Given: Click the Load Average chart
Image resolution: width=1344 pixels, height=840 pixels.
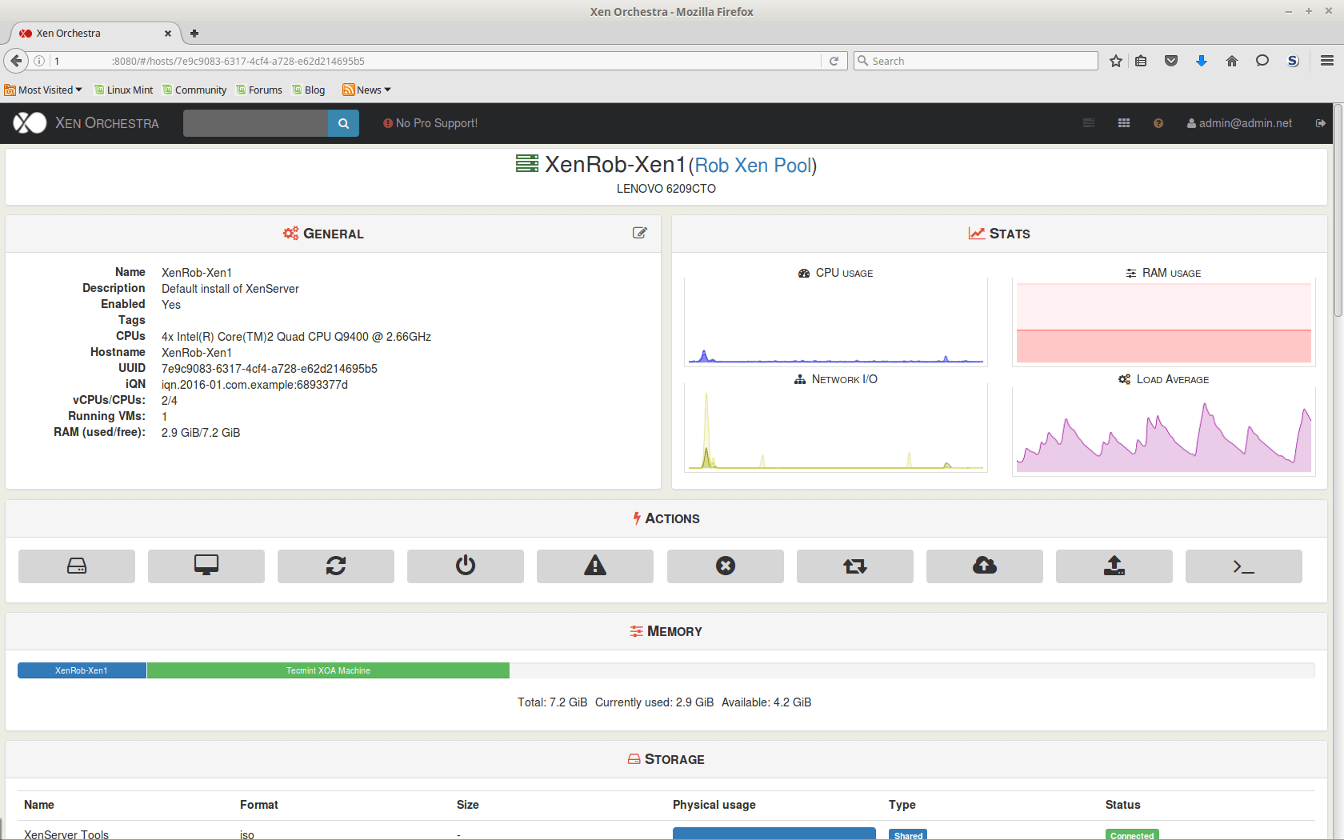Looking at the screenshot, I should (1164, 430).
